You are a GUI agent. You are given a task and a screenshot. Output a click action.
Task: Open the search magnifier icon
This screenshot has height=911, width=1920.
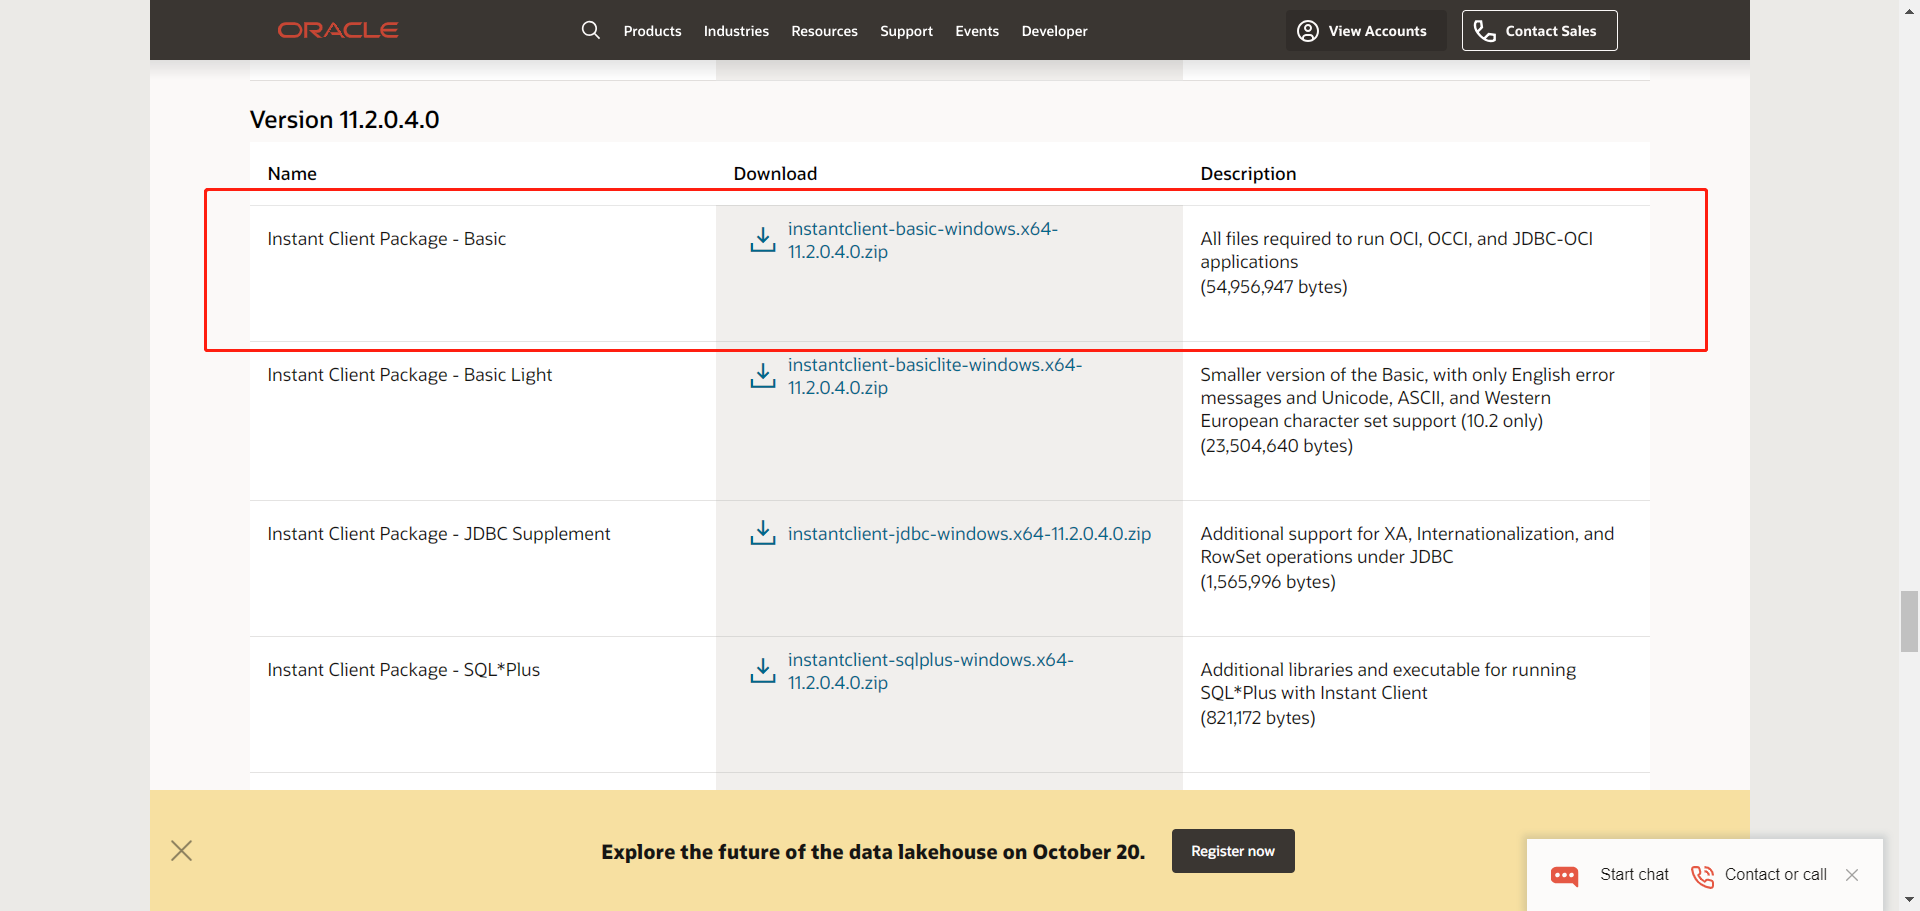pyautogui.click(x=590, y=30)
